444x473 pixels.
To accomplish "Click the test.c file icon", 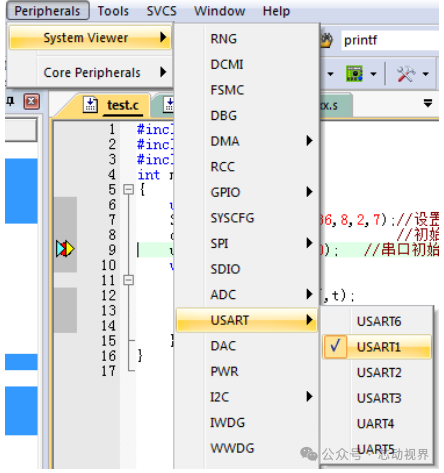I will tap(90, 104).
